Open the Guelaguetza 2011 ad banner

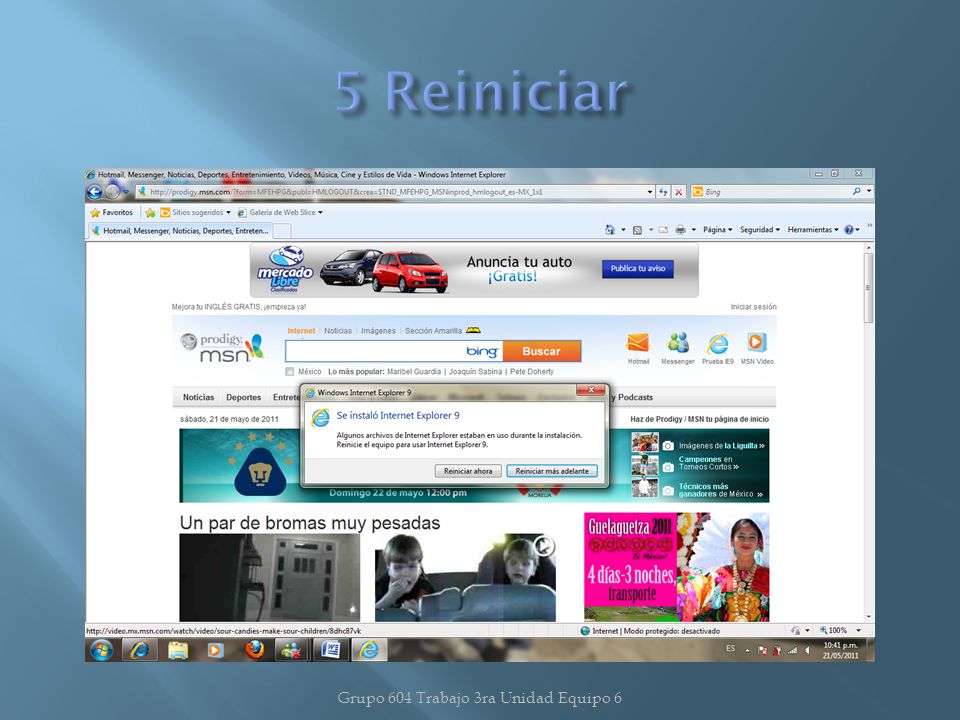coord(677,568)
